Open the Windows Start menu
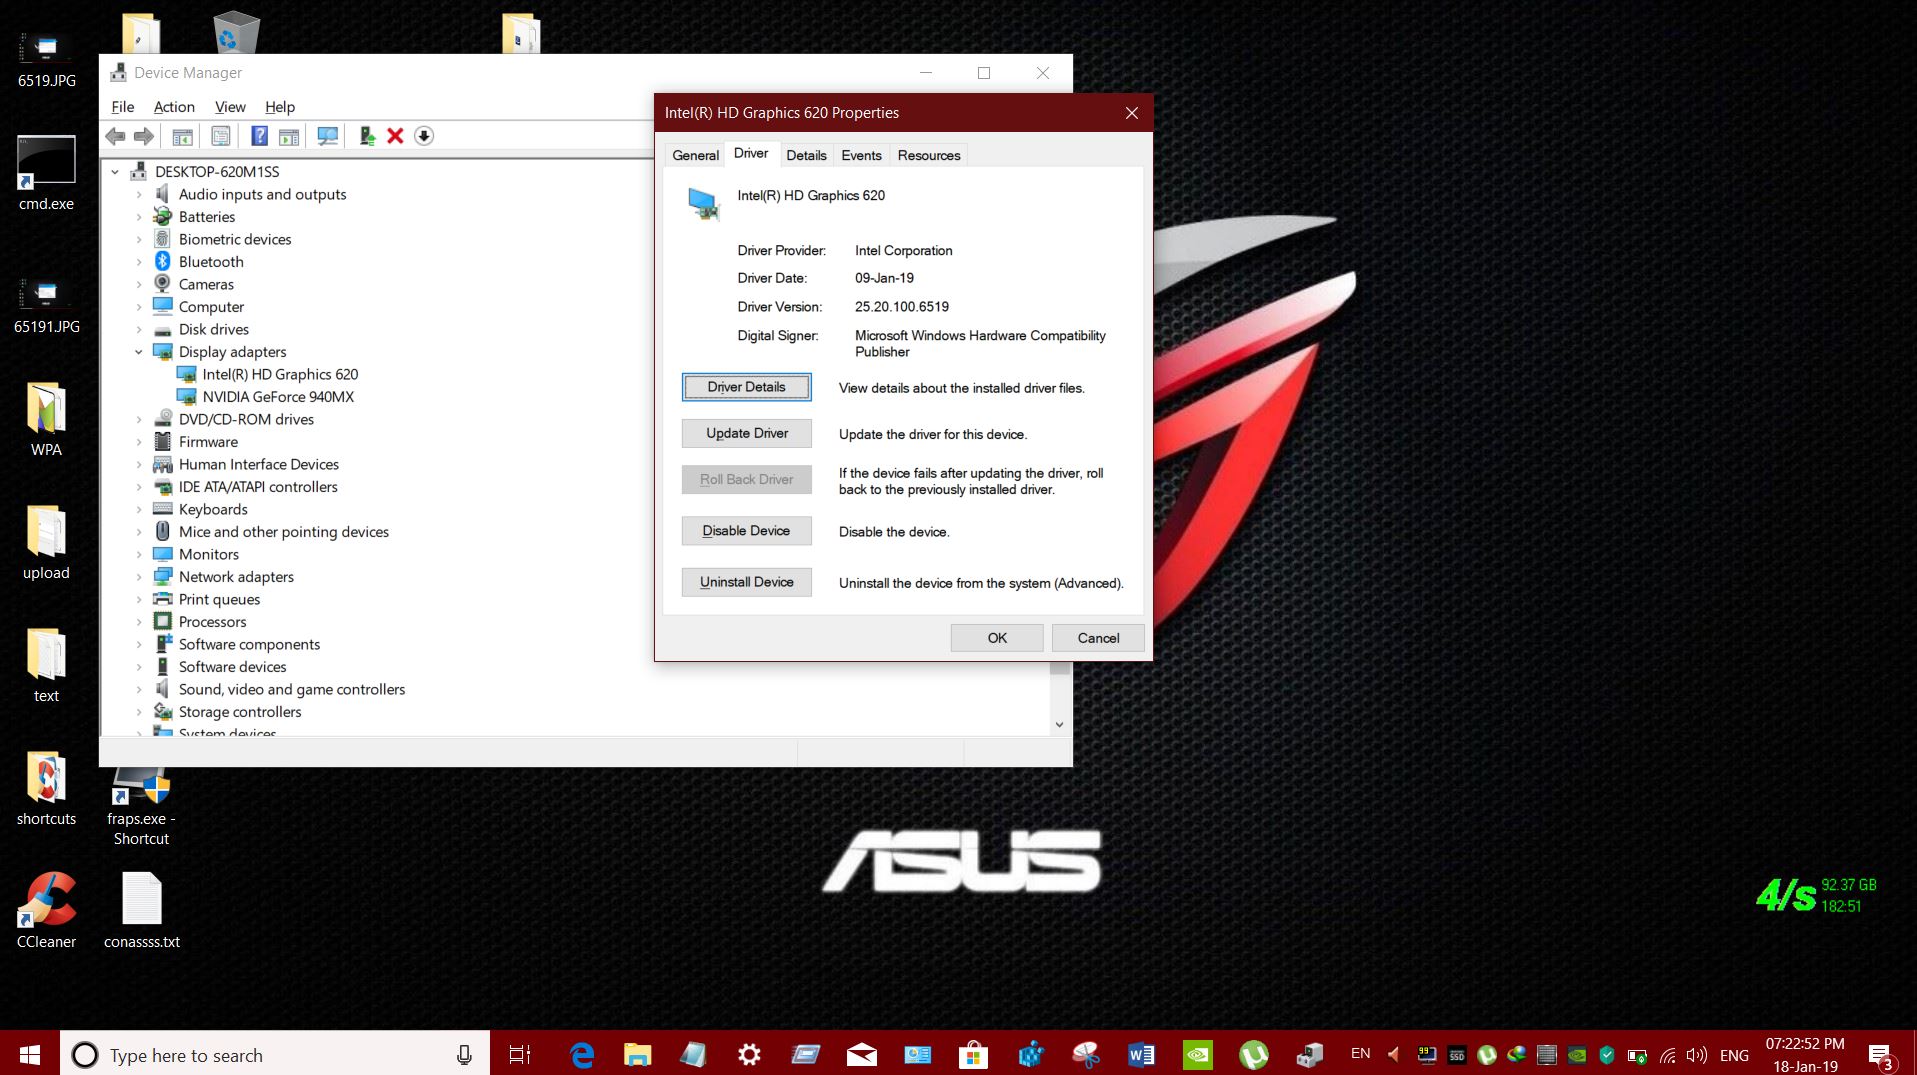This screenshot has height=1075, width=1917. click(30, 1054)
